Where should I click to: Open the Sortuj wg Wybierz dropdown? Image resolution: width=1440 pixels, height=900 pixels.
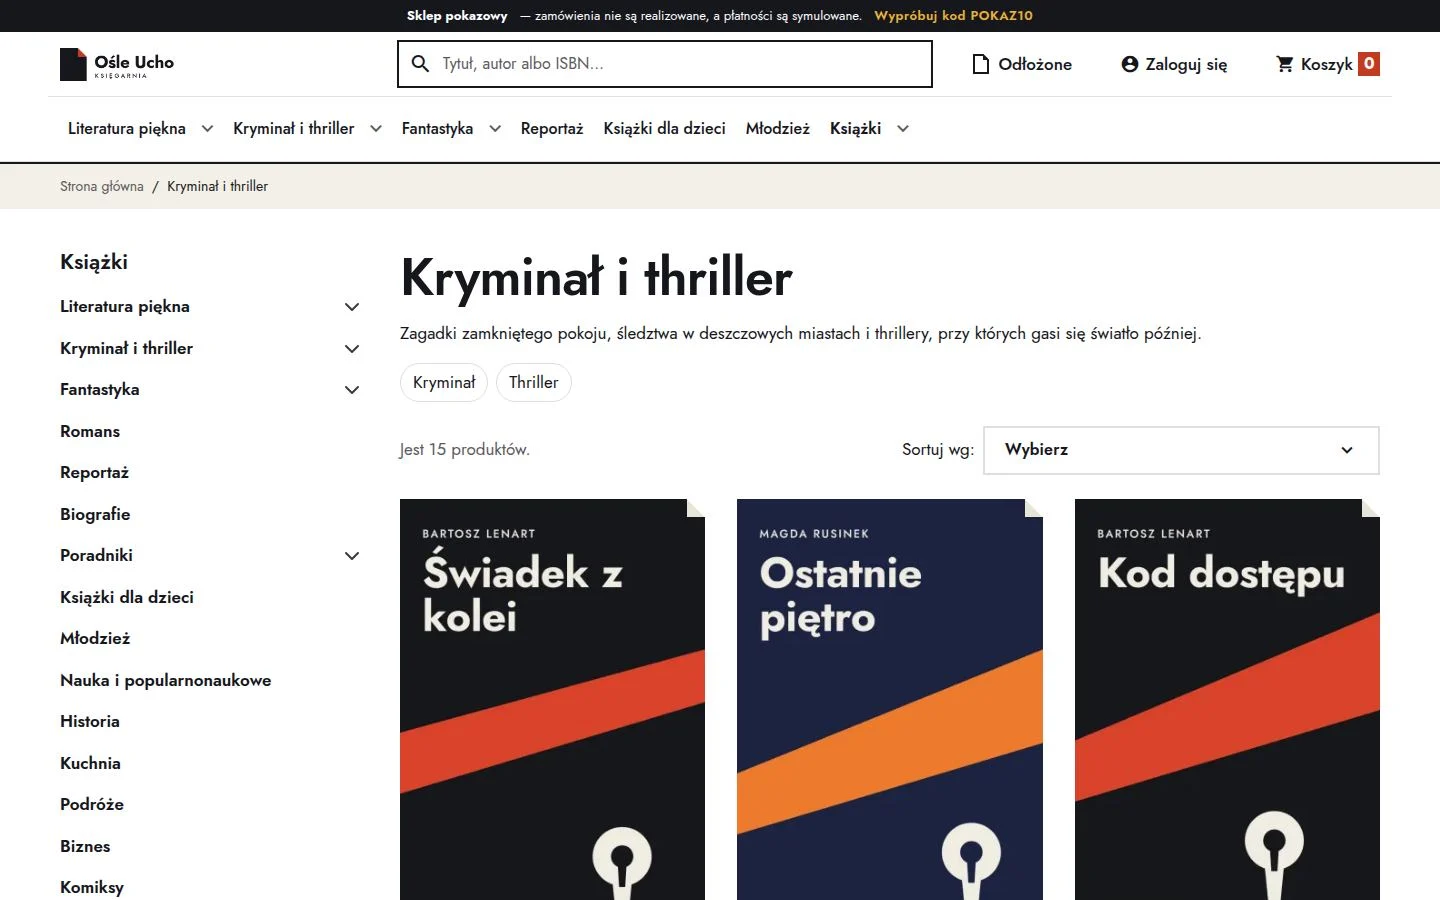(x=1181, y=450)
